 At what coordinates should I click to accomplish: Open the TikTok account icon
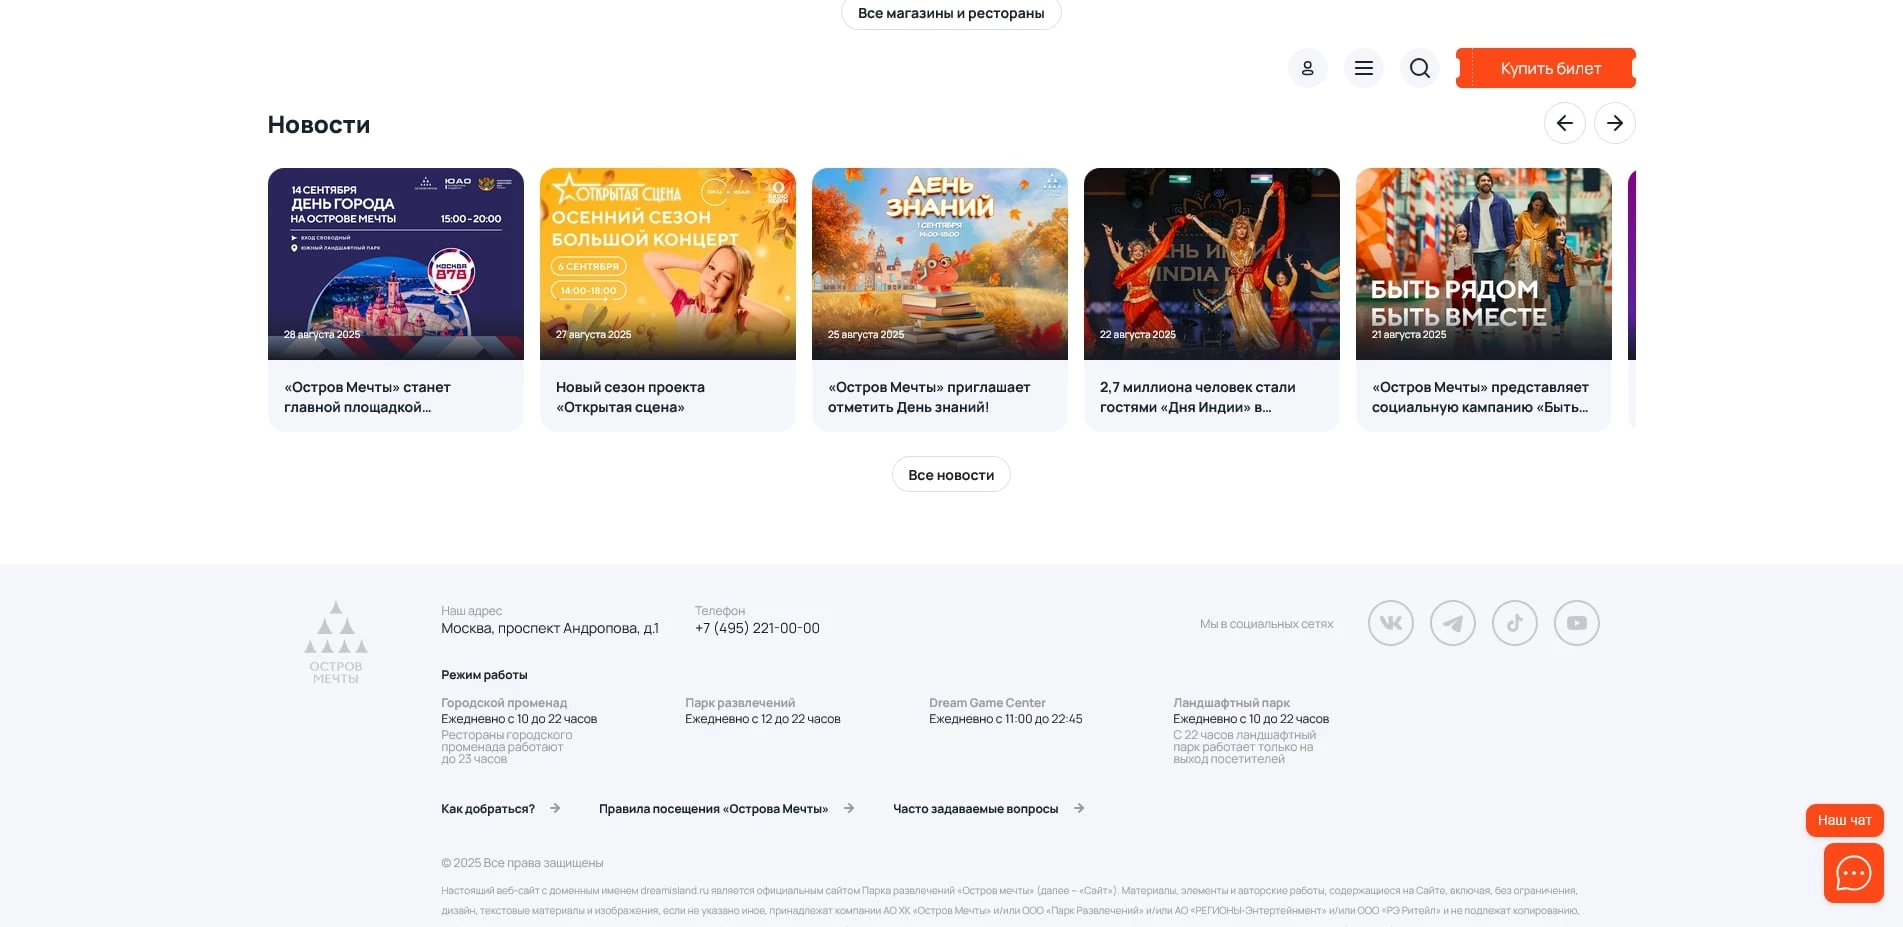(1514, 622)
